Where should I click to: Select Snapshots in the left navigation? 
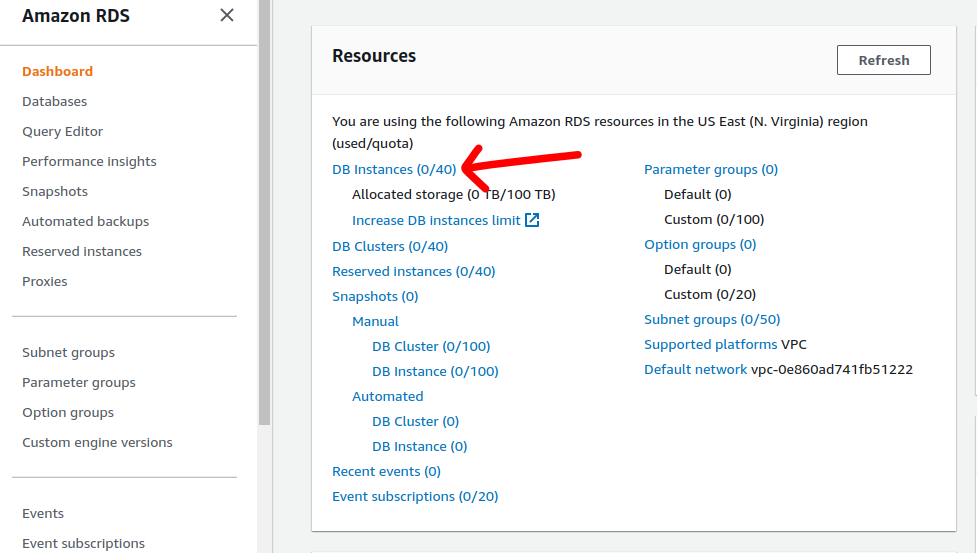55,191
